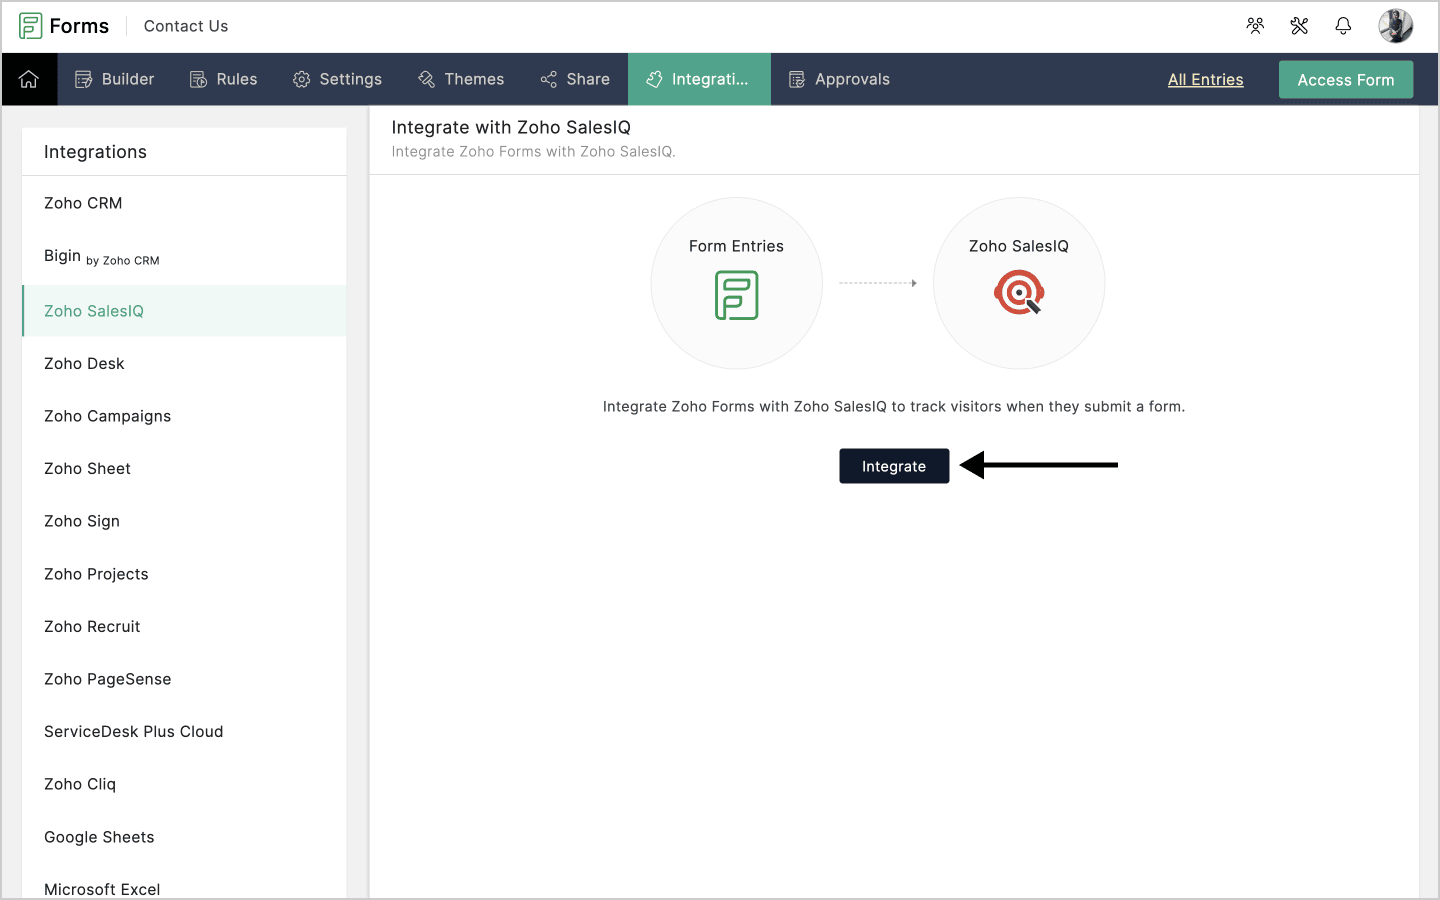1440x900 pixels.
Task: Click the Contact Us form title
Action: click(186, 26)
